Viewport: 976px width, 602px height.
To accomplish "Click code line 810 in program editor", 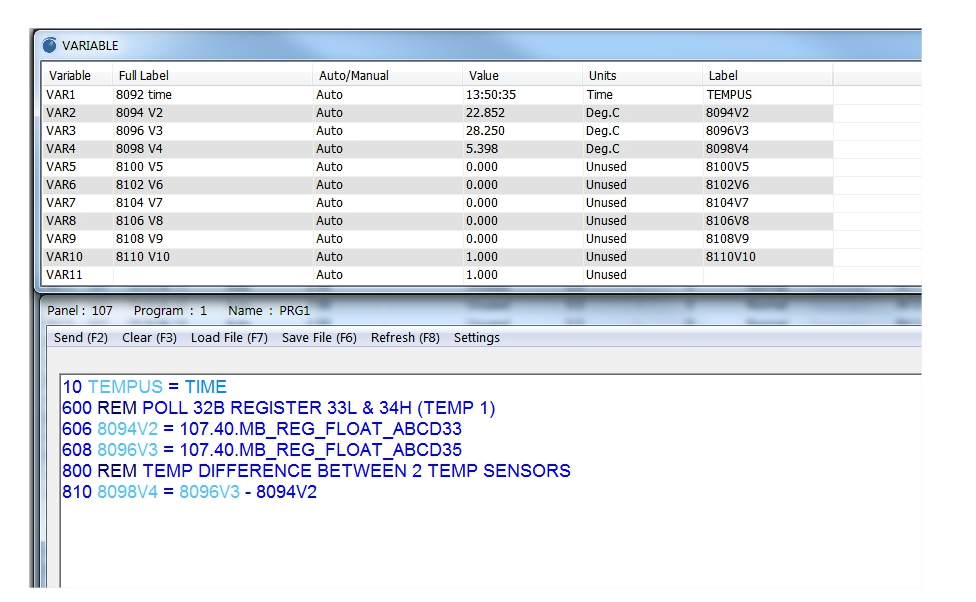I will click(190, 492).
